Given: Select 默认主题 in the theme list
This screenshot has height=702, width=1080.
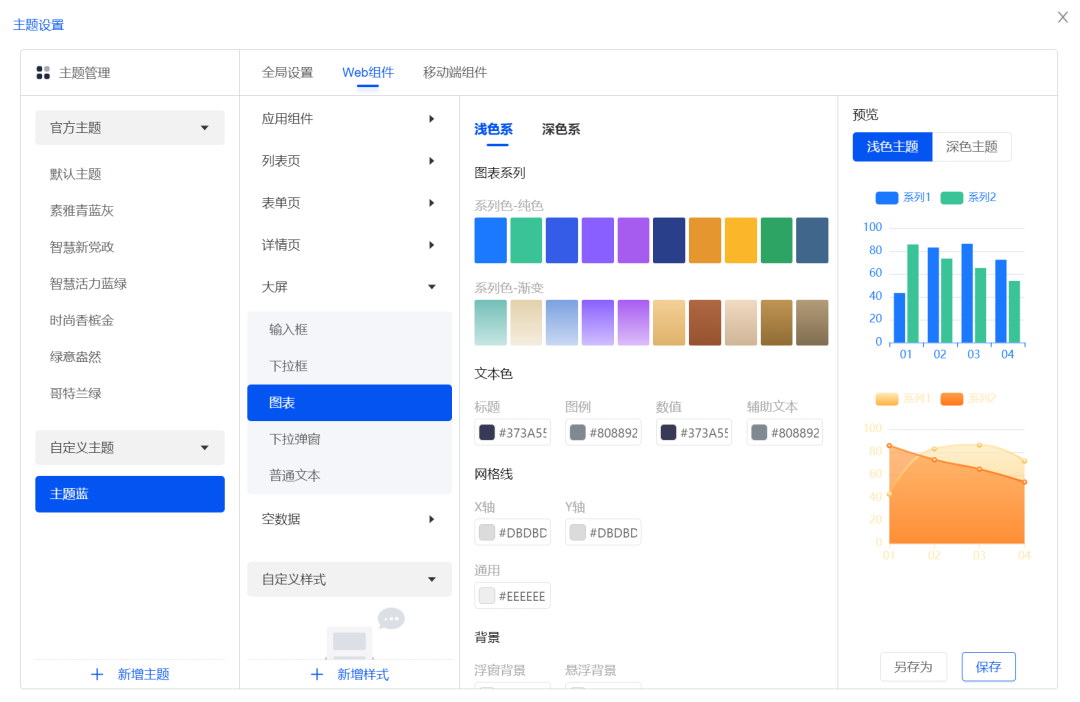Looking at the screenshot, I should coord(75,174).
